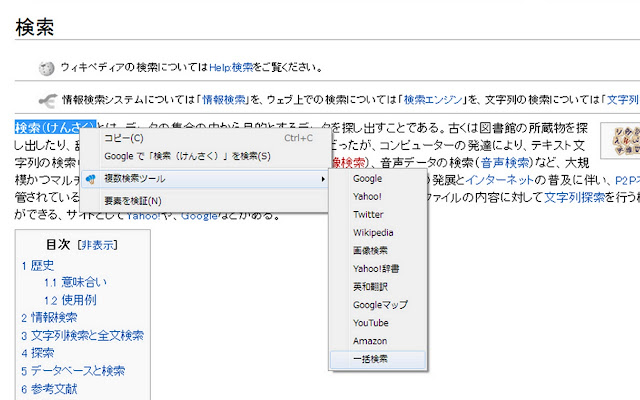This screenshot has height=400, width=640.
Task: Go to contents entry 6 参考文献
Action: pos(49,389)
